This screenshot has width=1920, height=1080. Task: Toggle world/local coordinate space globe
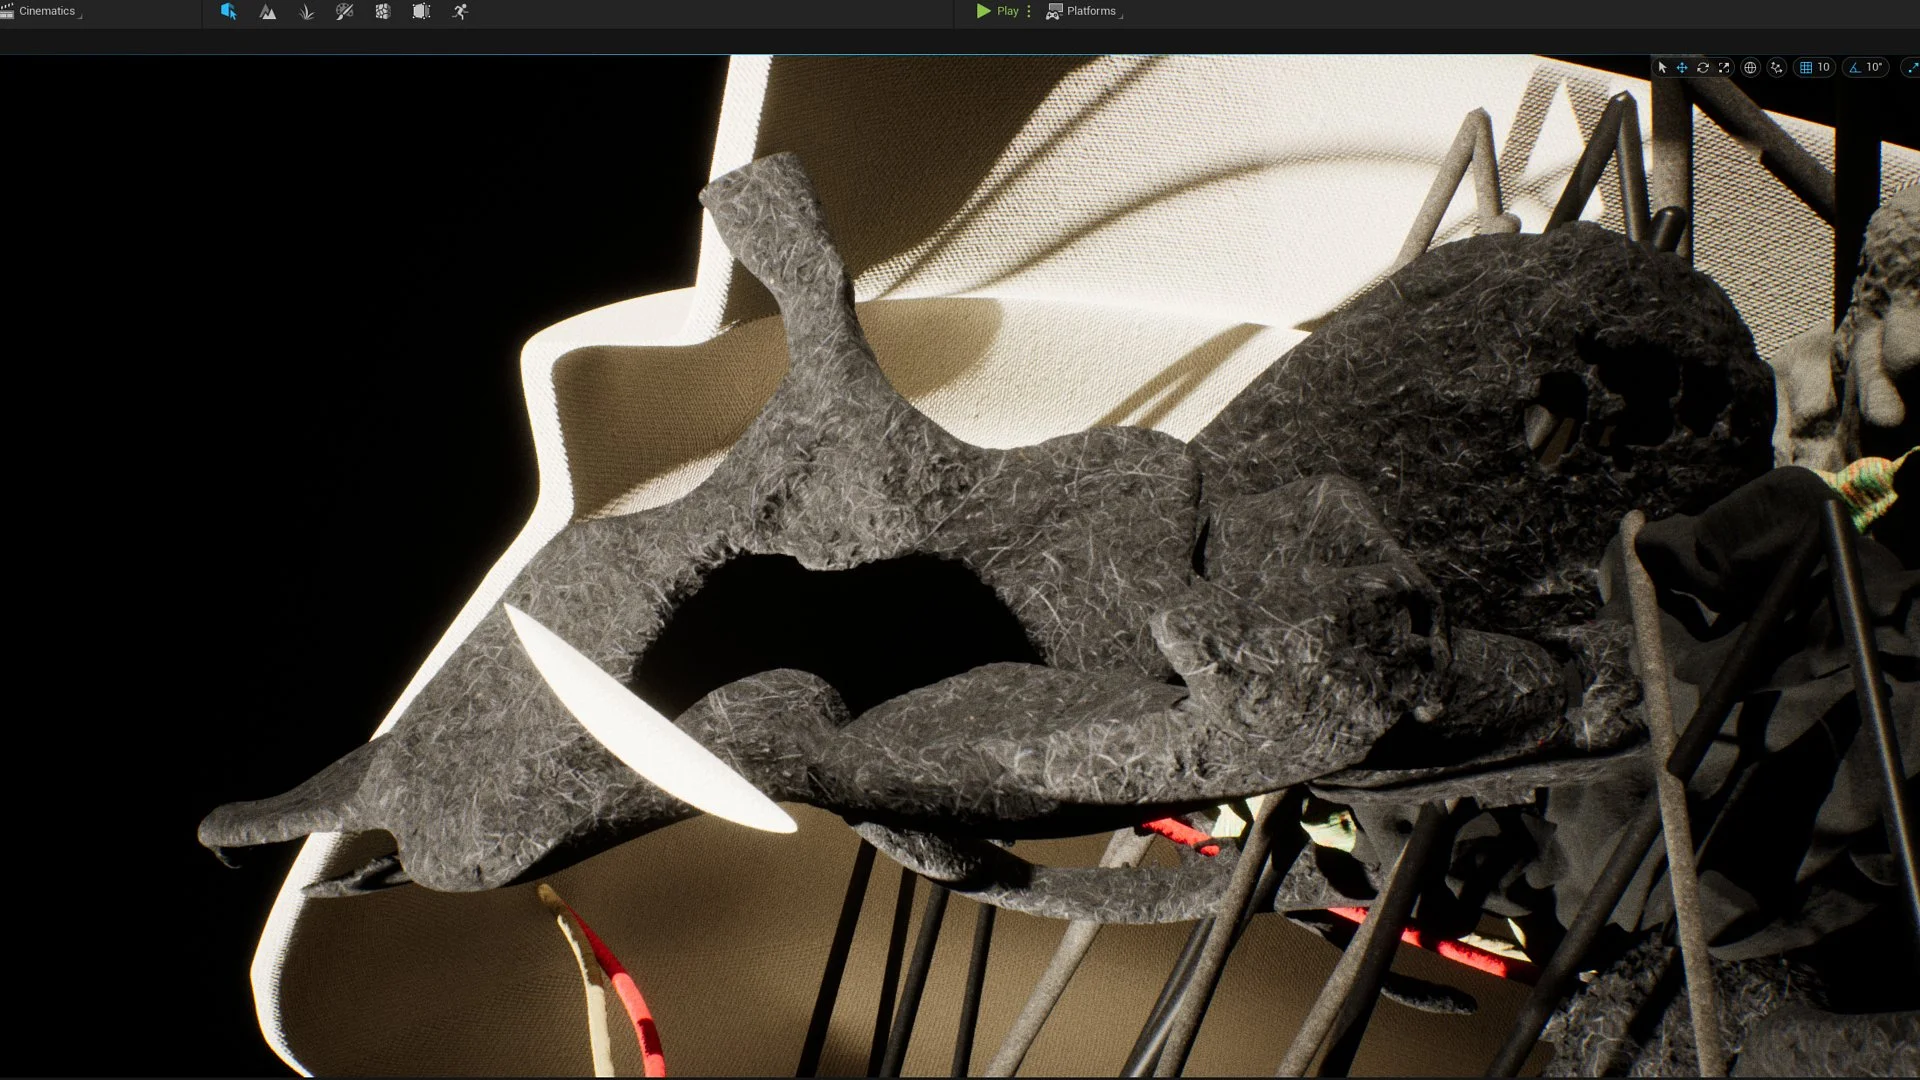coord(1750,68)
